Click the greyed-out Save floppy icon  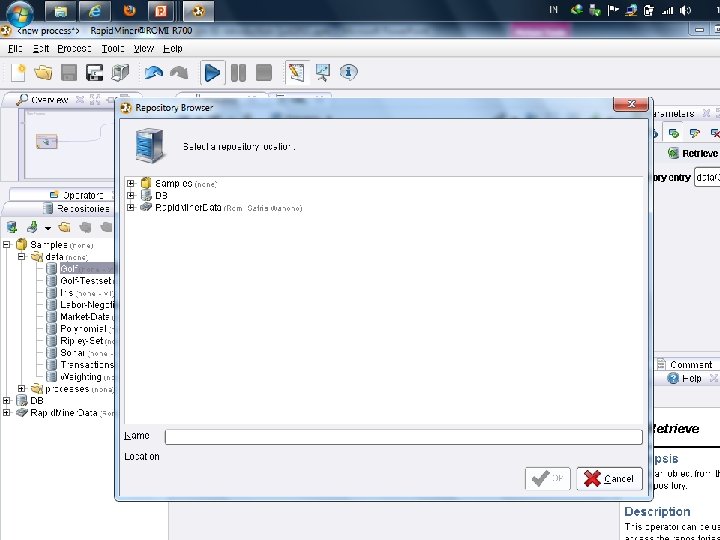click(x=69, y=73)
